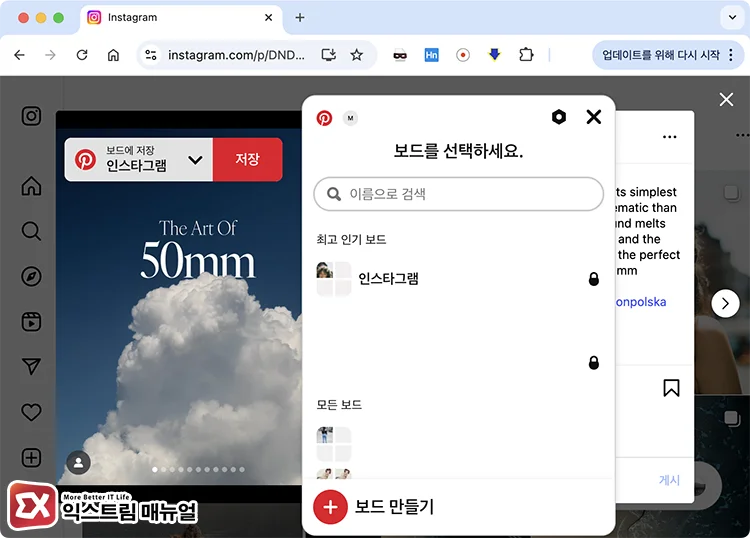Click 보드 만들기 to create a board
Viewport: 750px width, 538px height.
point(394,507)
